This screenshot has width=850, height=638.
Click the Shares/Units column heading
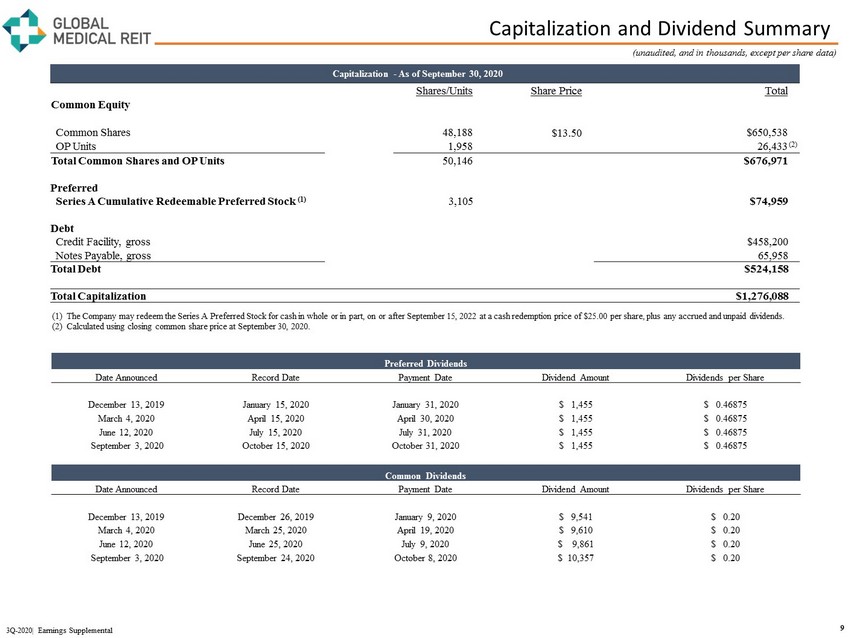click(x=443, y=92)
